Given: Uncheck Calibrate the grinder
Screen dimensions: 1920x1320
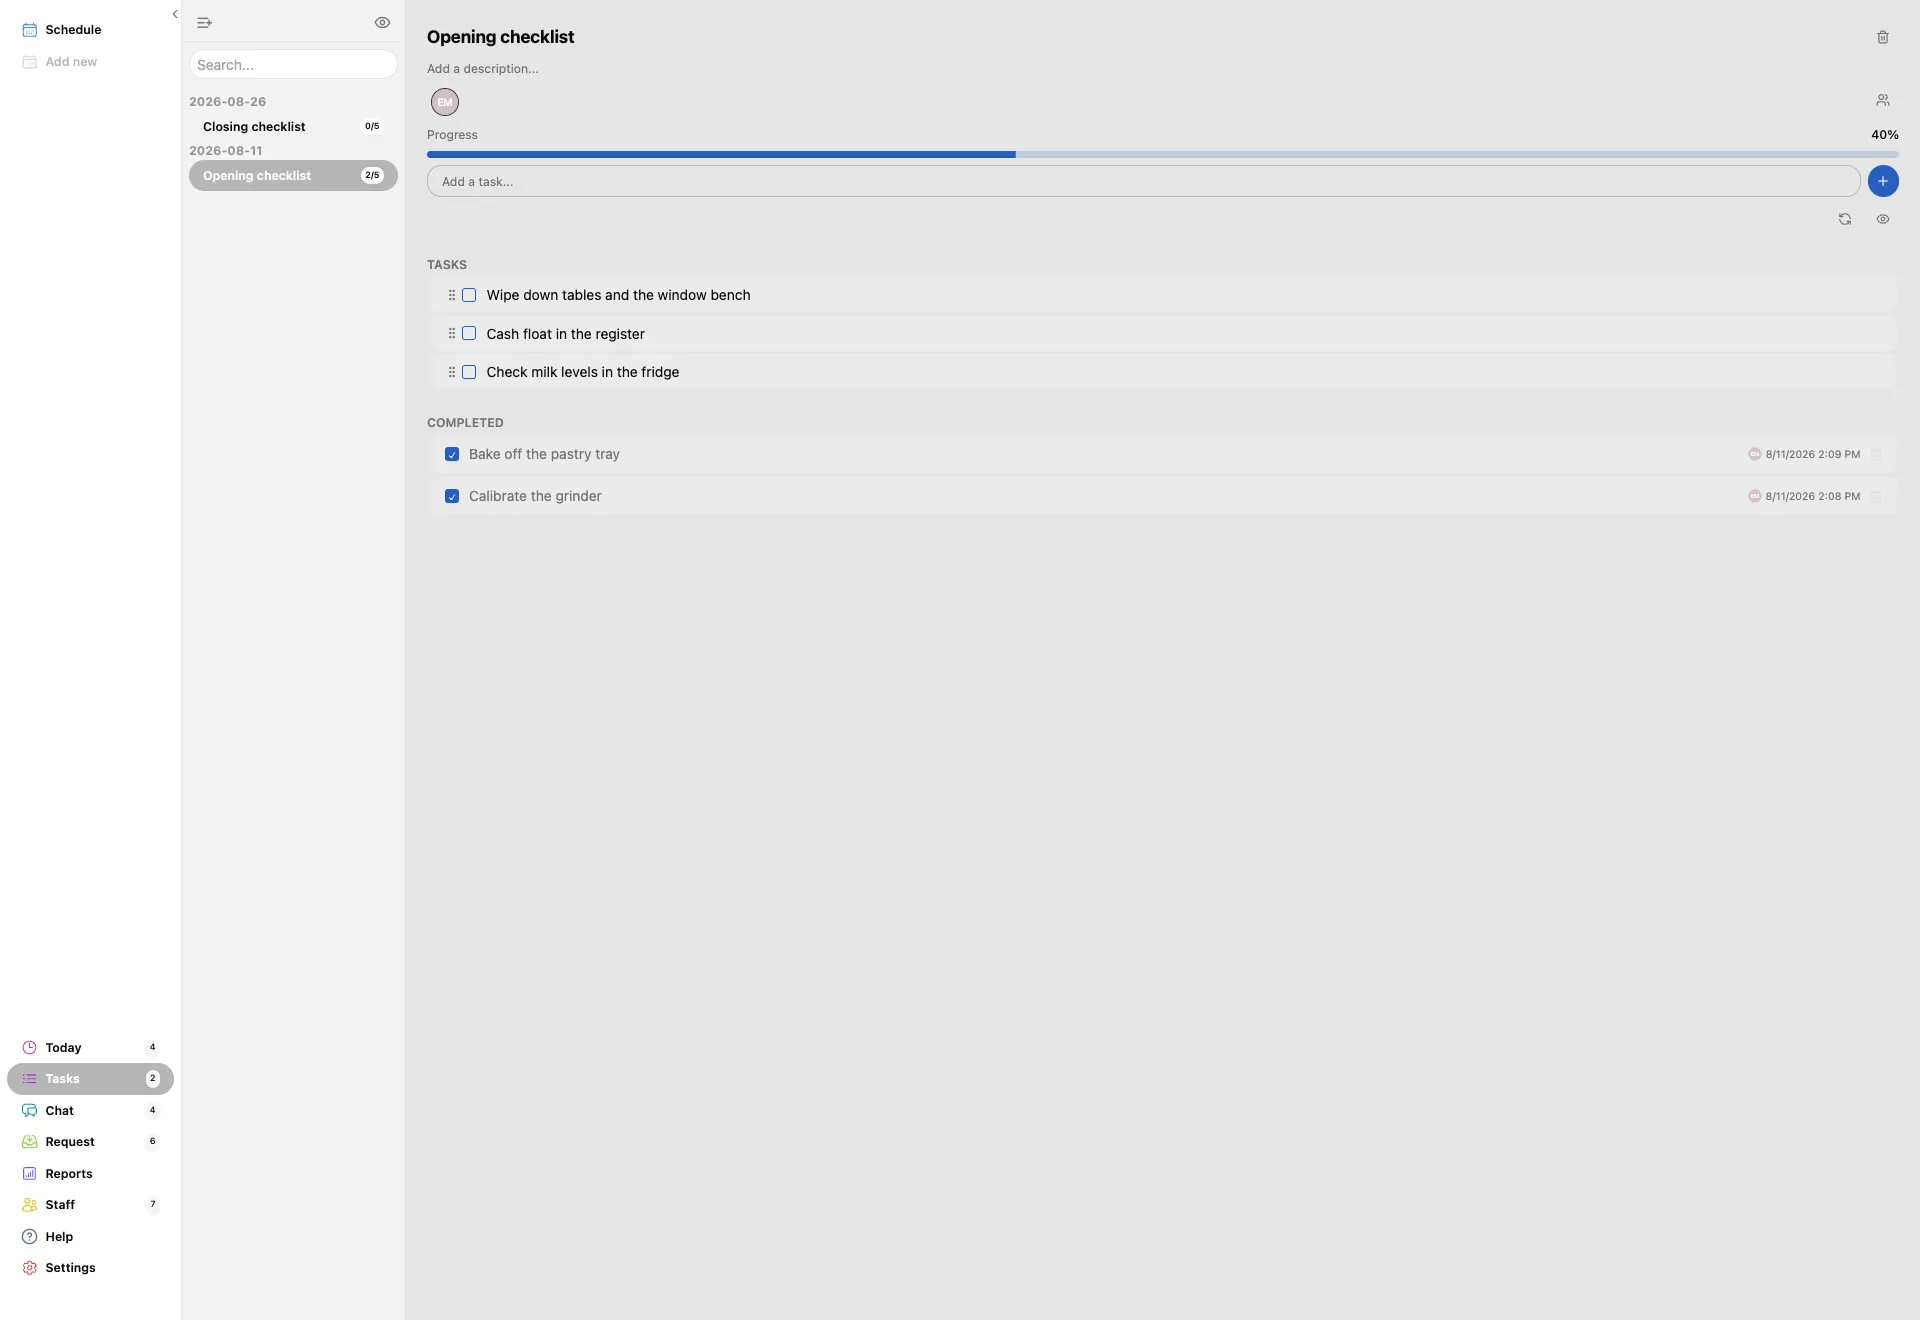Looking at the screenshot, I should click(452, 496).
